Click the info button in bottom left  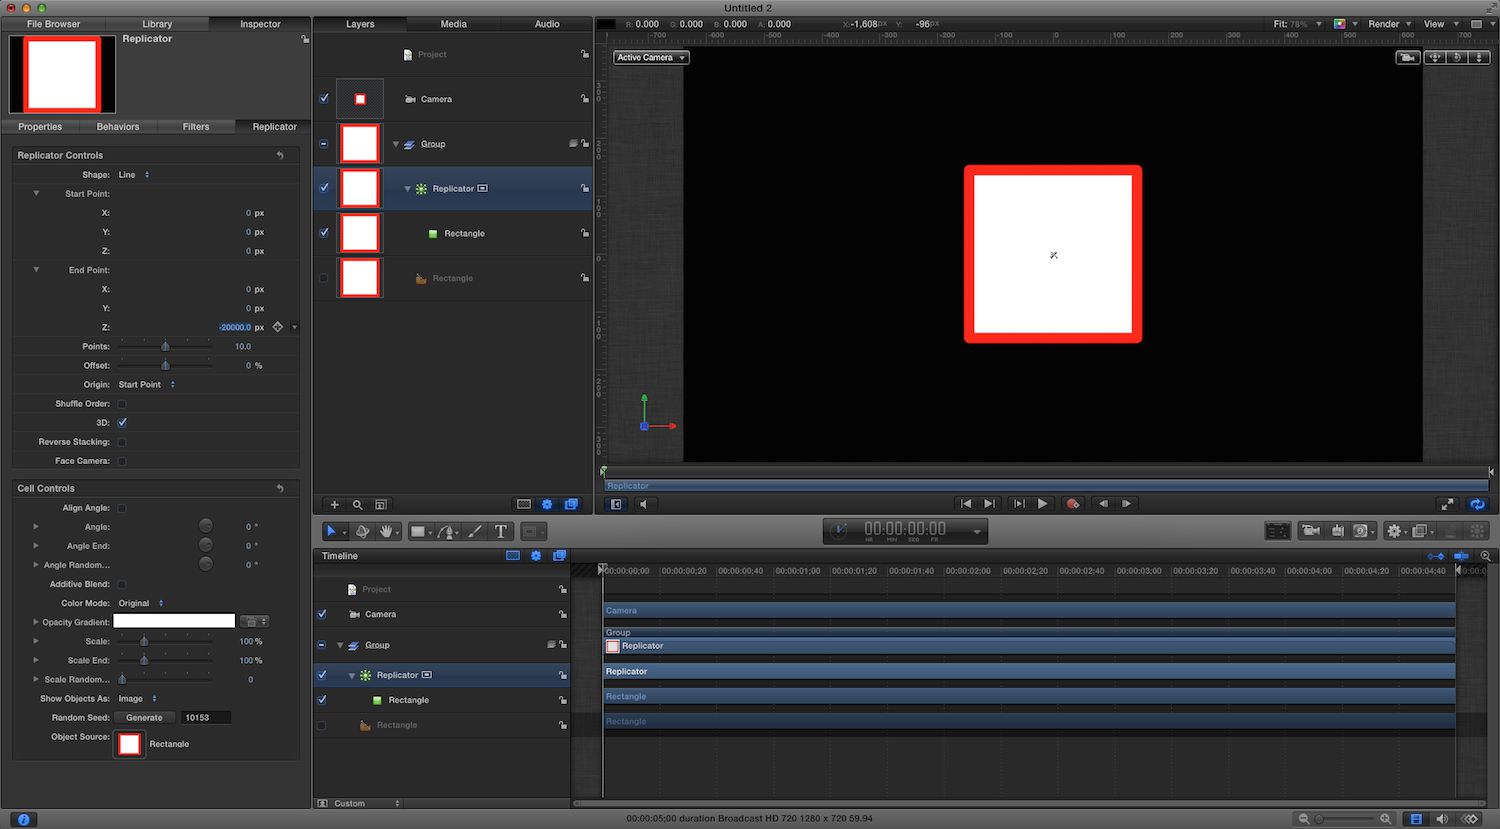point(23,819)
